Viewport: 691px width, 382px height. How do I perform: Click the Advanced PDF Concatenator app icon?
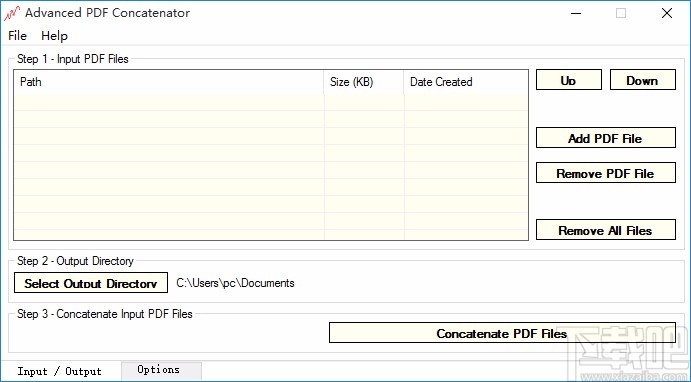click(x=12, y=13)
